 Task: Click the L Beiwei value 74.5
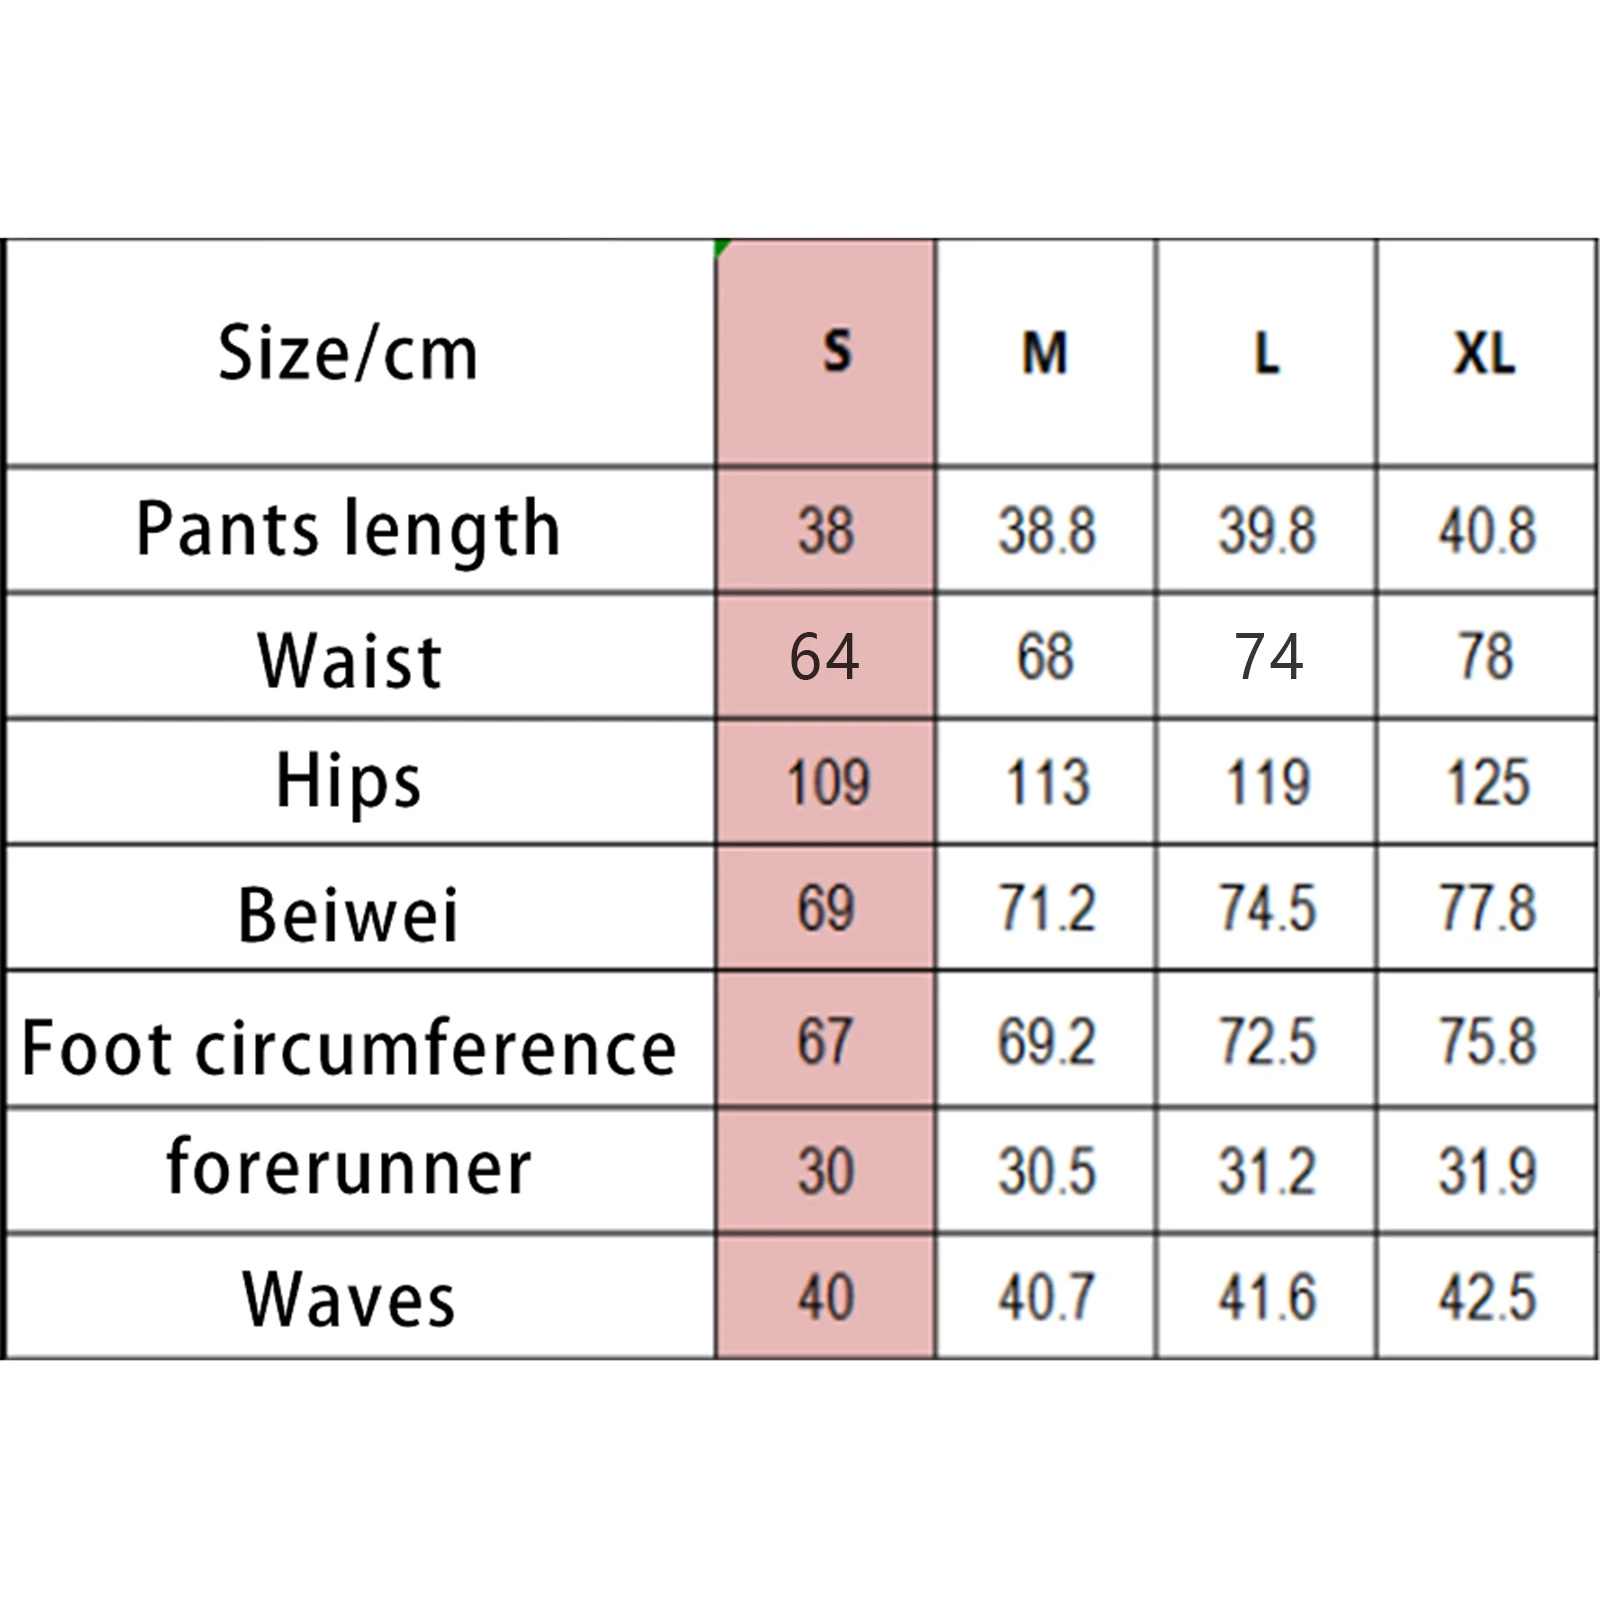(x=1267, y=909)
